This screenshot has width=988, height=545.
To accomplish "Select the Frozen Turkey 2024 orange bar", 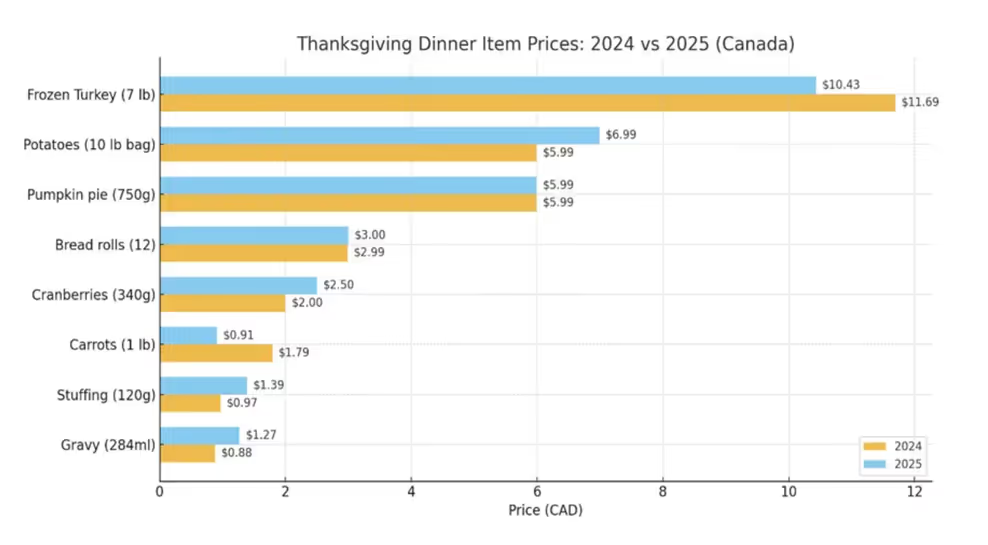I will pyautogui.click(x=527, y=102).
